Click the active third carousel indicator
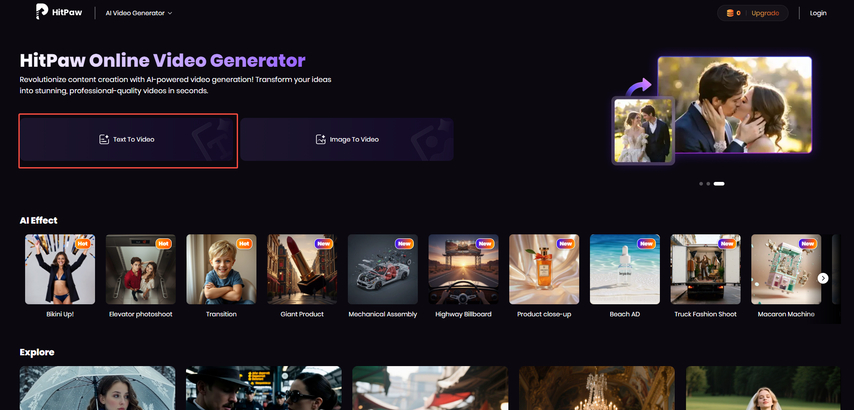The image size is (854, 410). coord(719,184)
